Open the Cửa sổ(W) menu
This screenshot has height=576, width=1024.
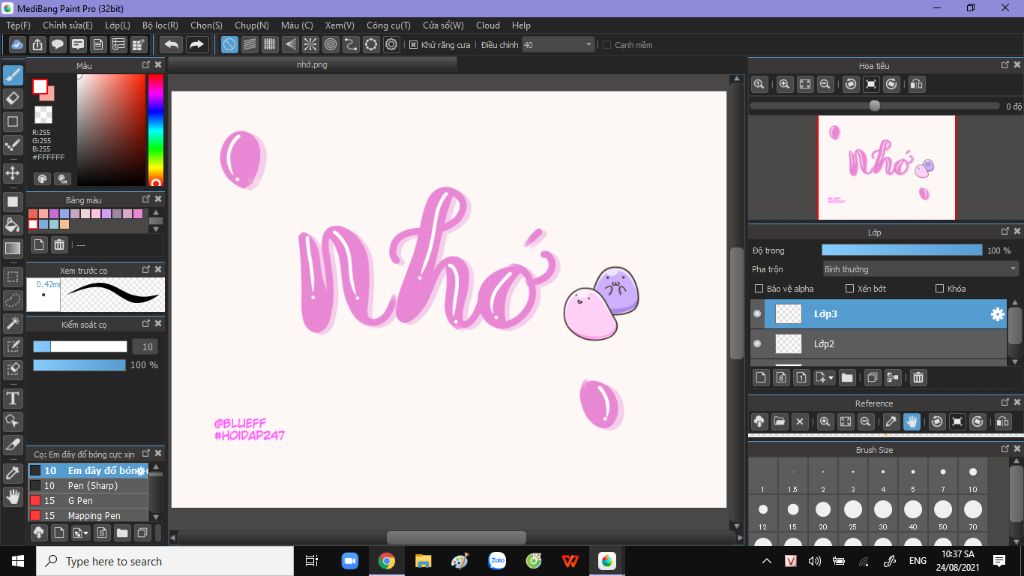(443, 25)
